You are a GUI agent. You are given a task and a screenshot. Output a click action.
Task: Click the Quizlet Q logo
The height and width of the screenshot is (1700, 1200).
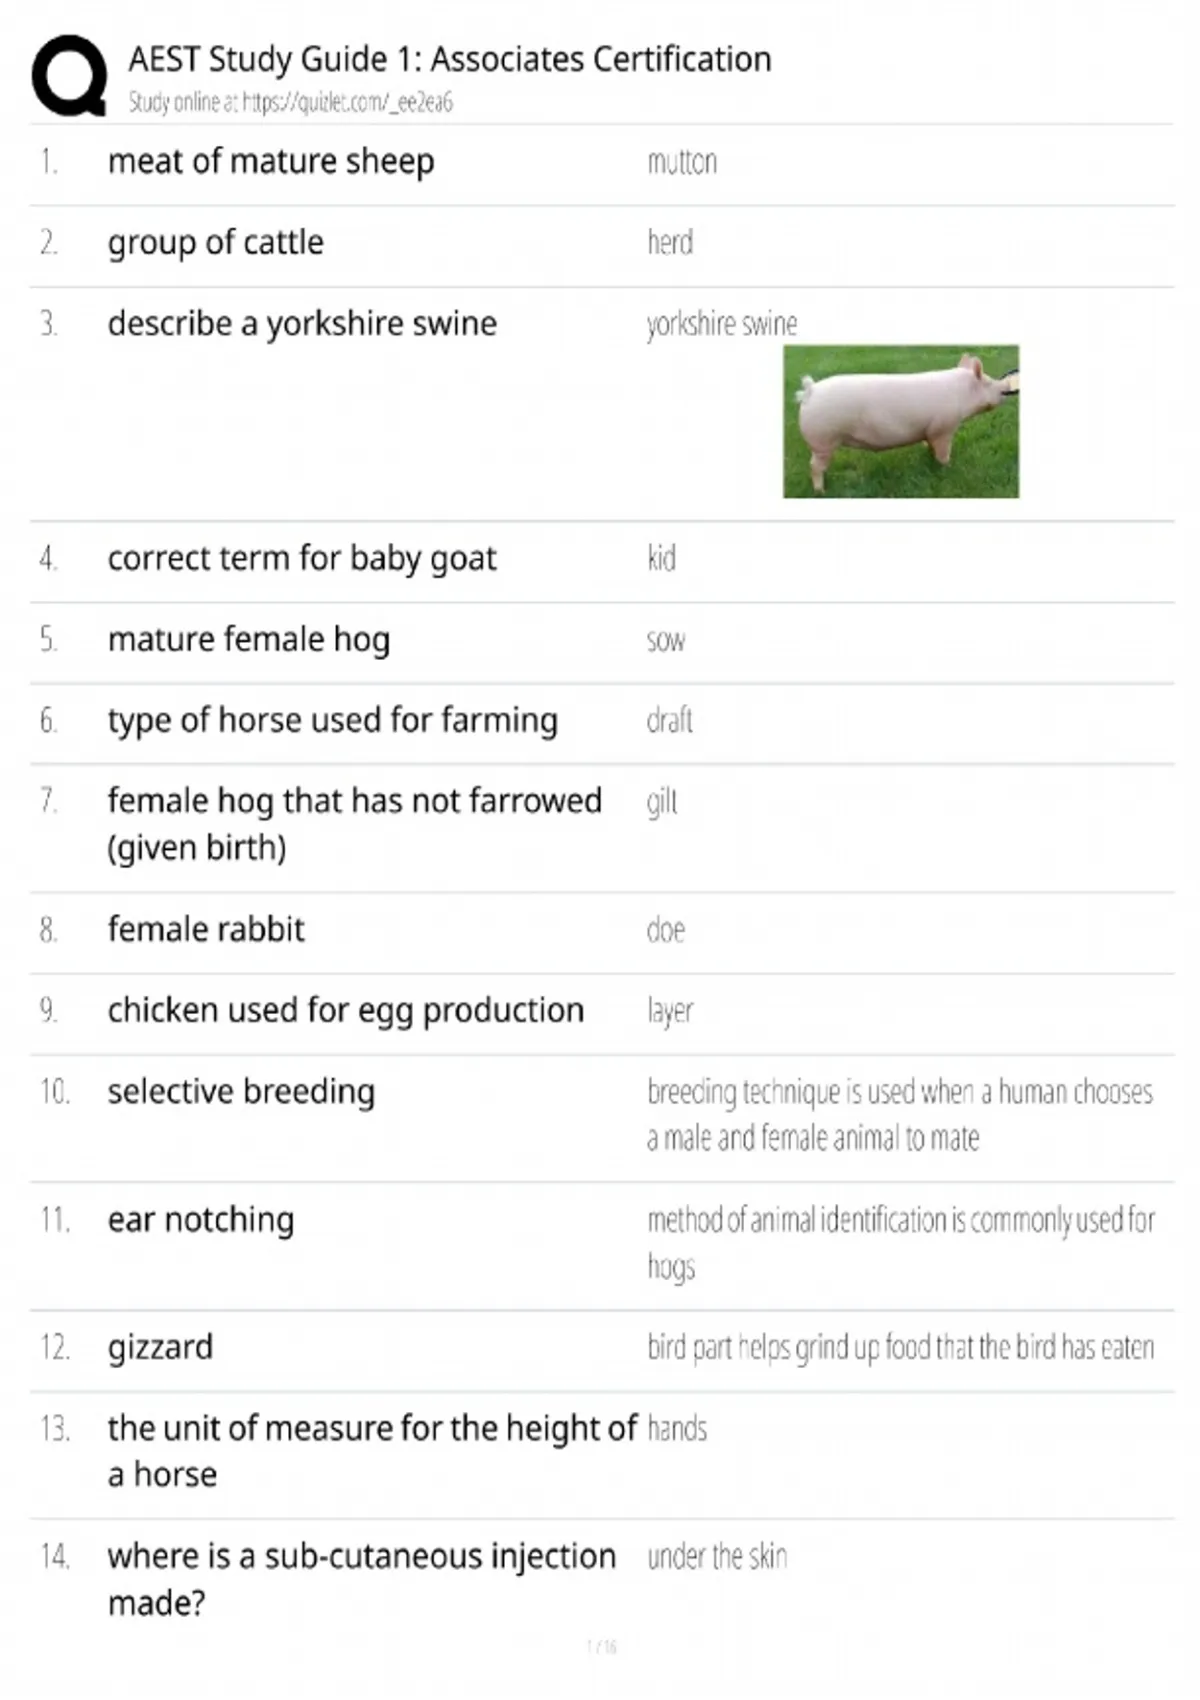coord(68,75)
